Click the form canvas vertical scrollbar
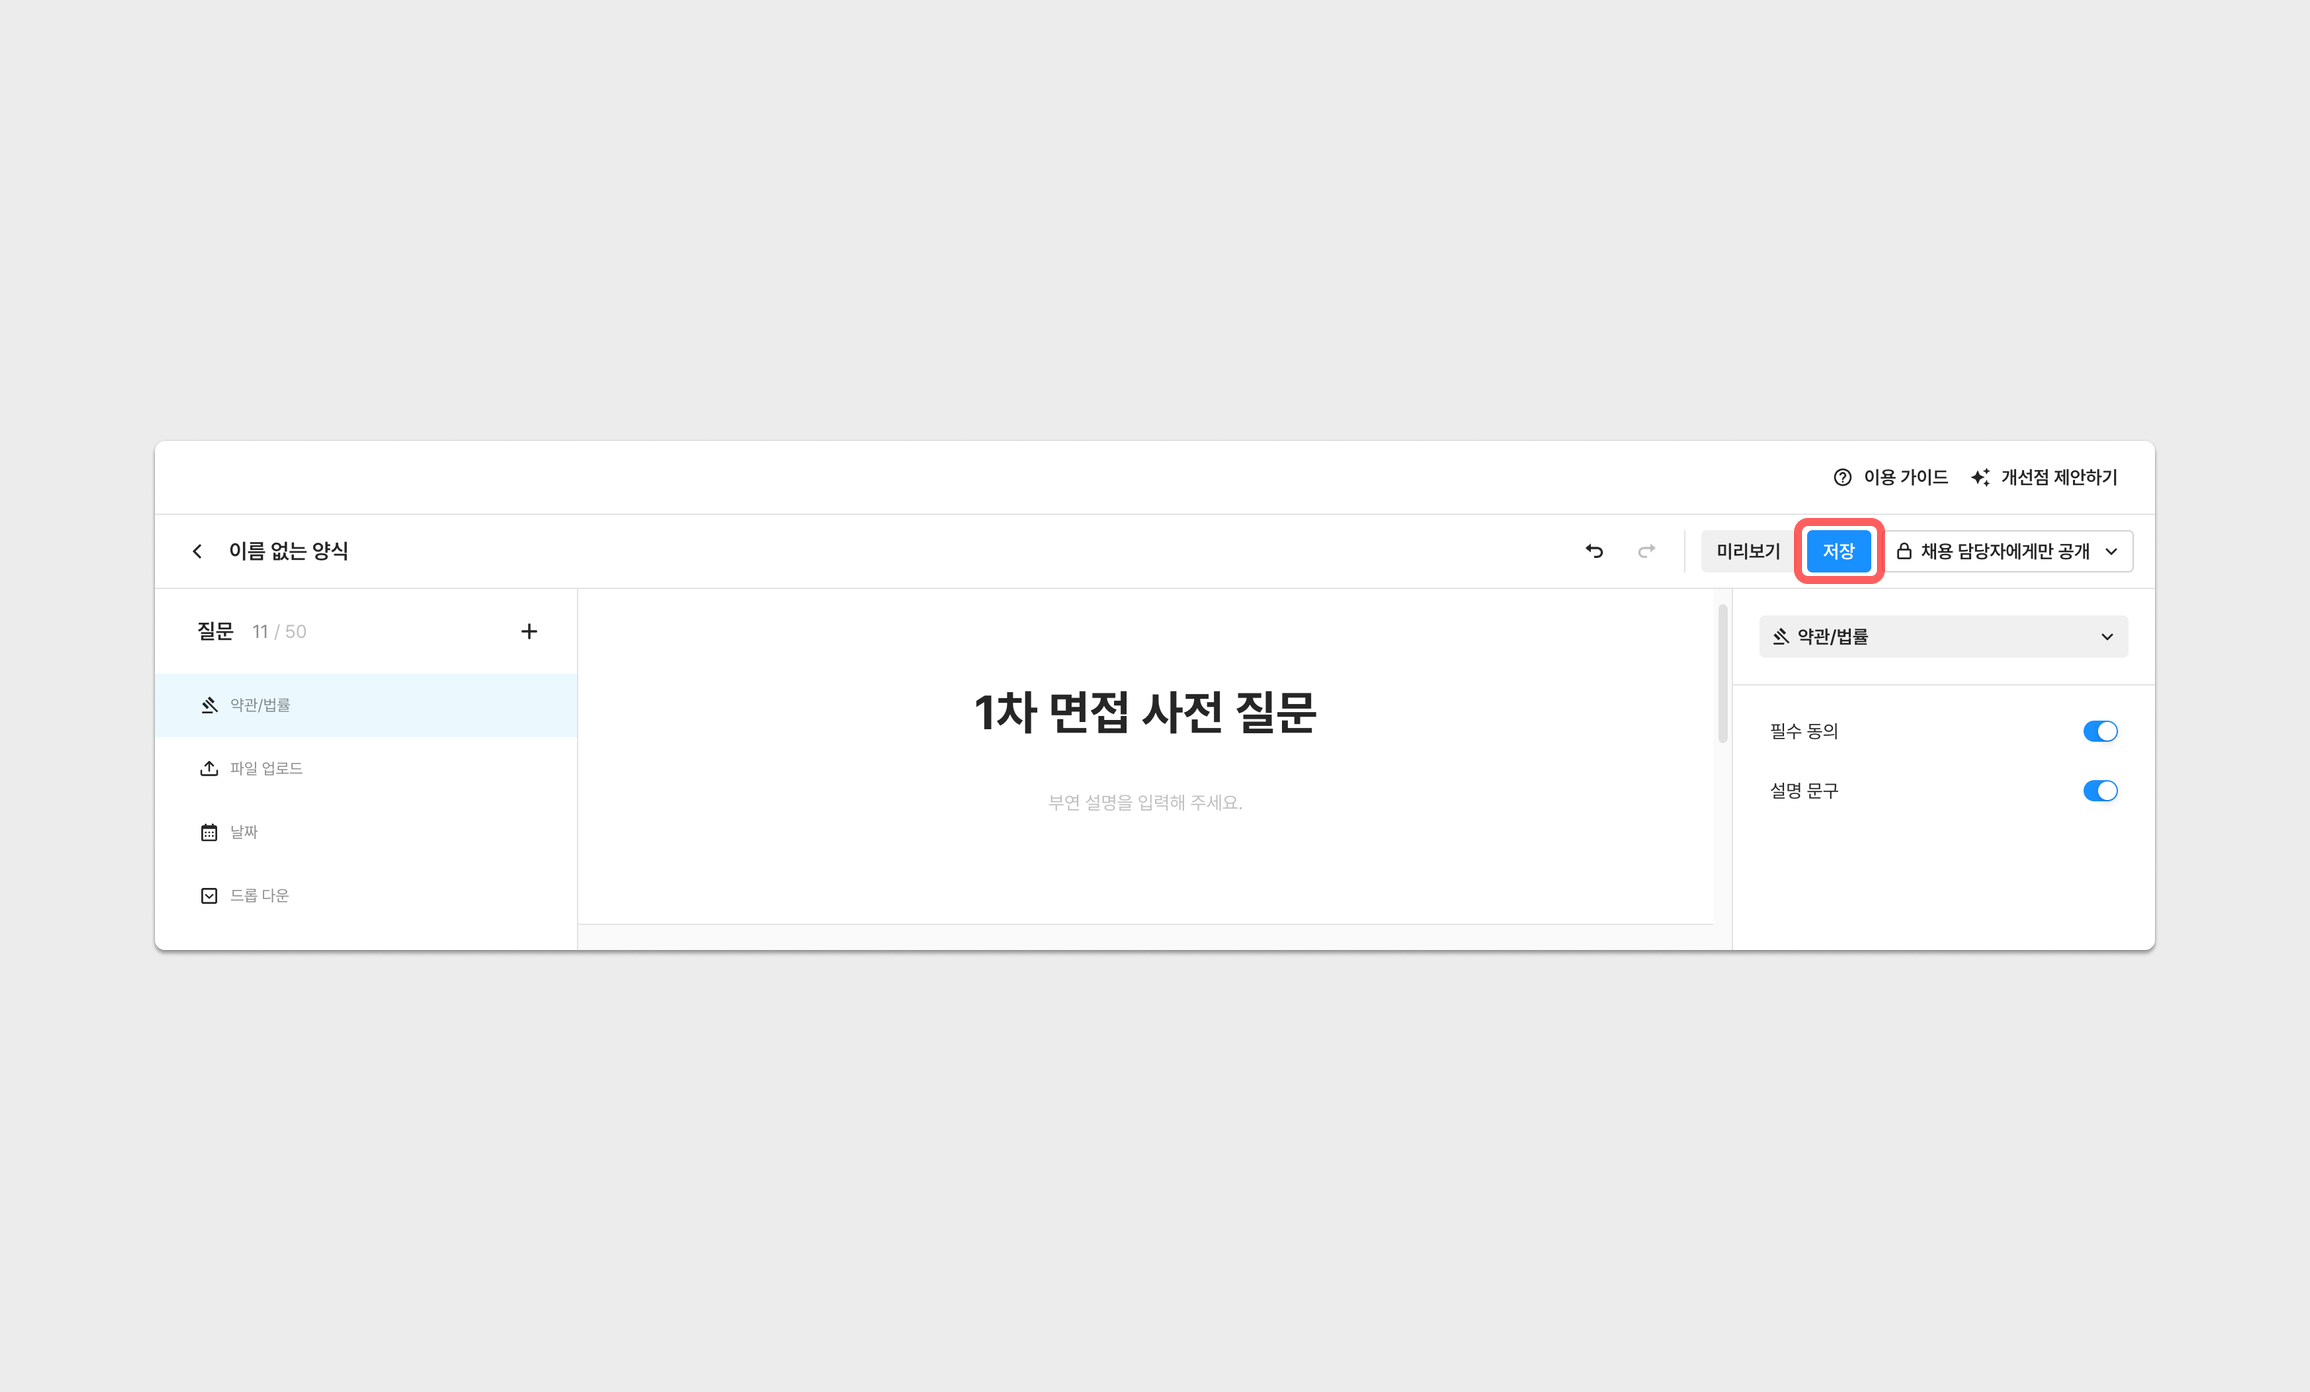 (1722, 674)
